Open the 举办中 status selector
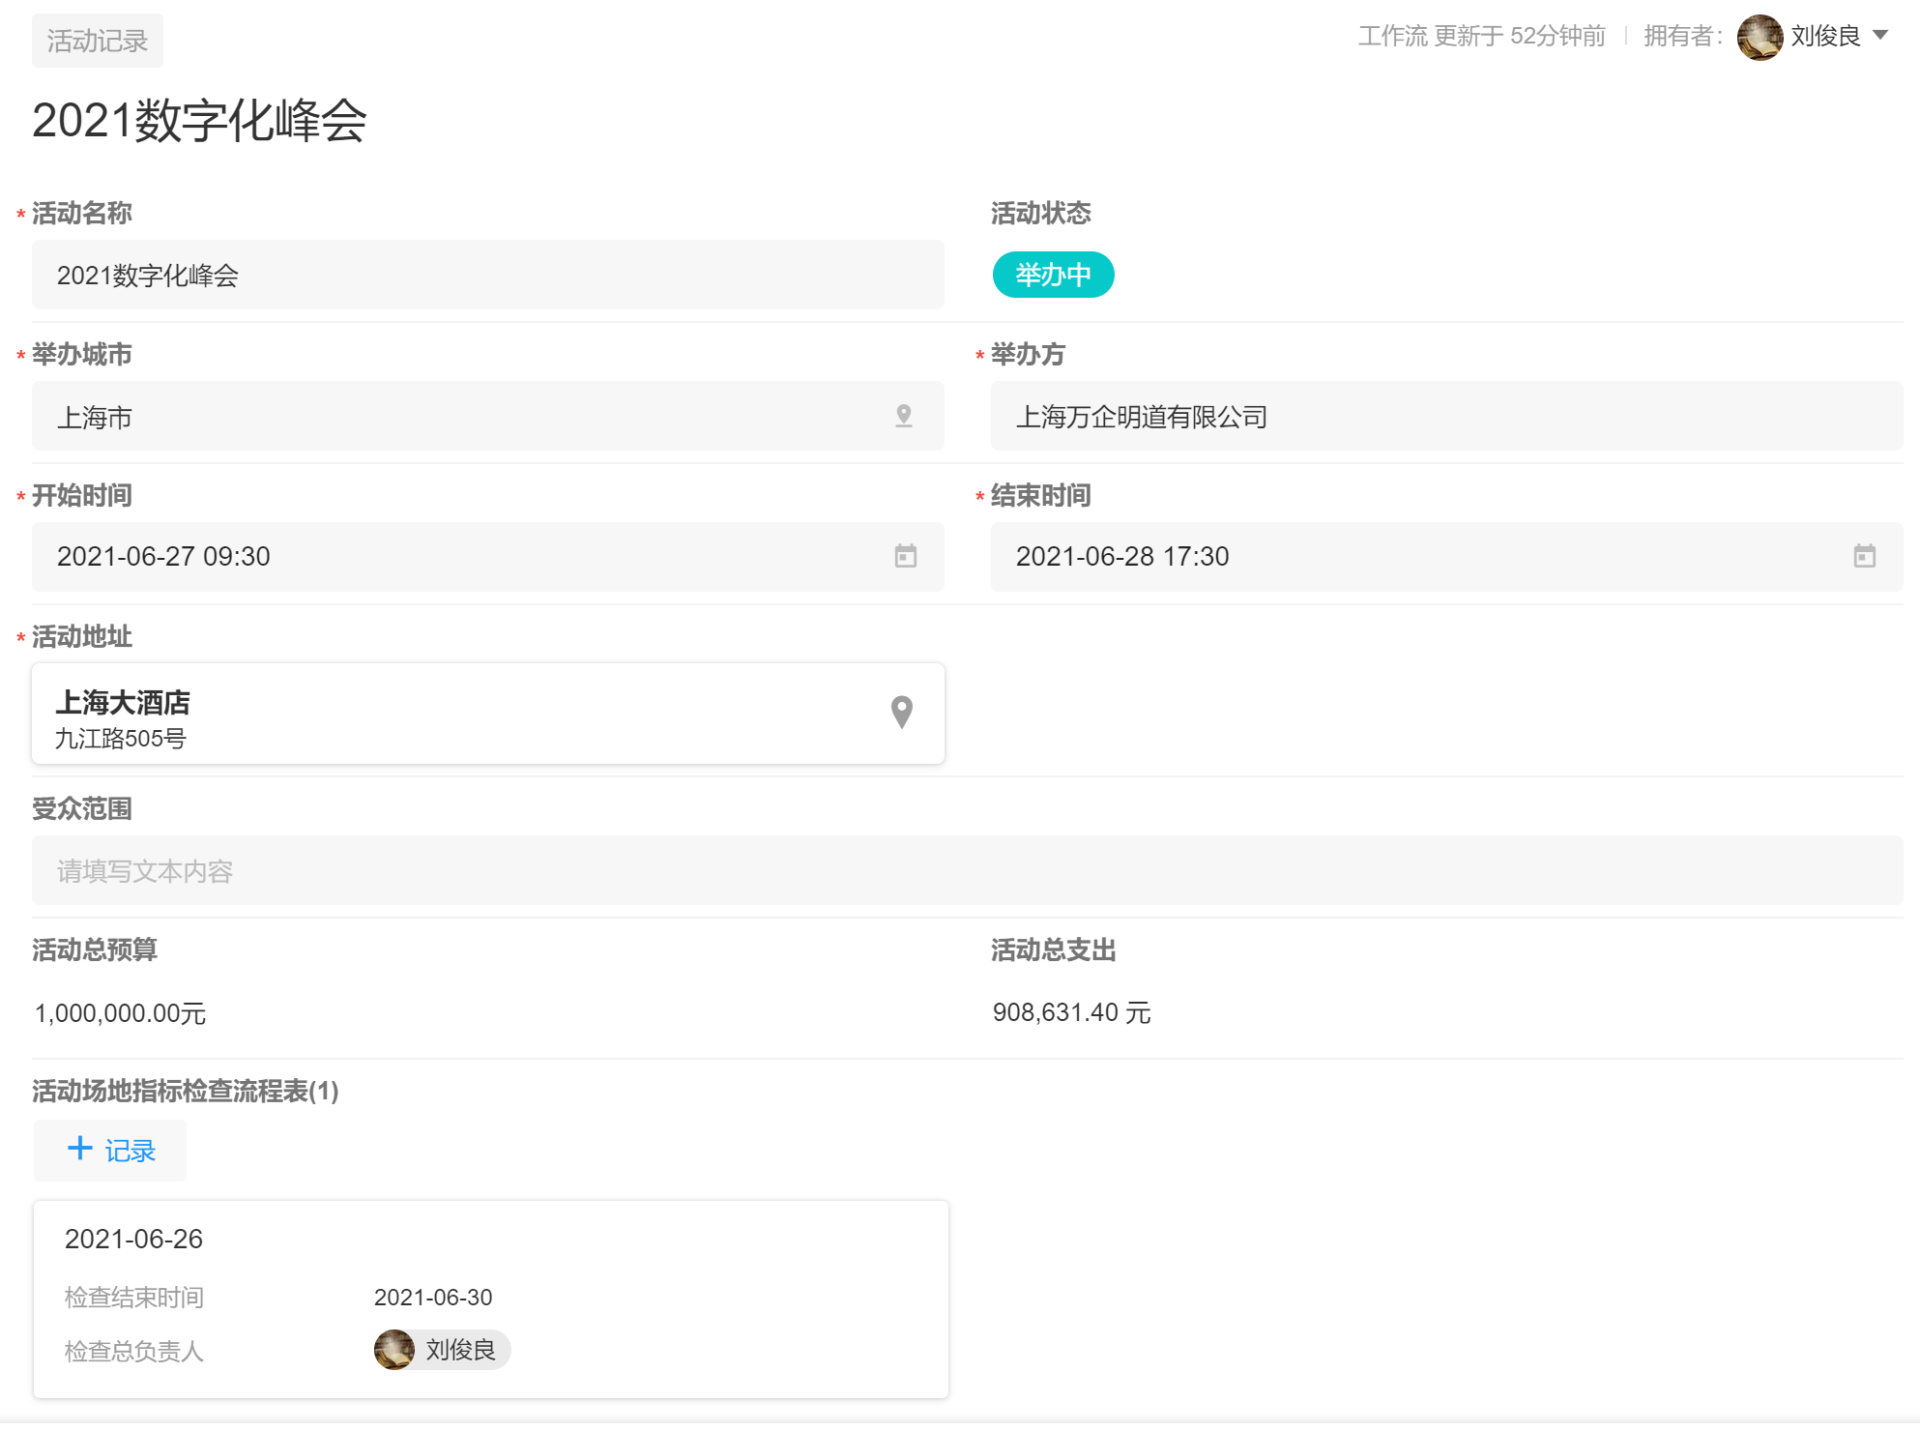The image size is (1920, 1431). 1052,275
